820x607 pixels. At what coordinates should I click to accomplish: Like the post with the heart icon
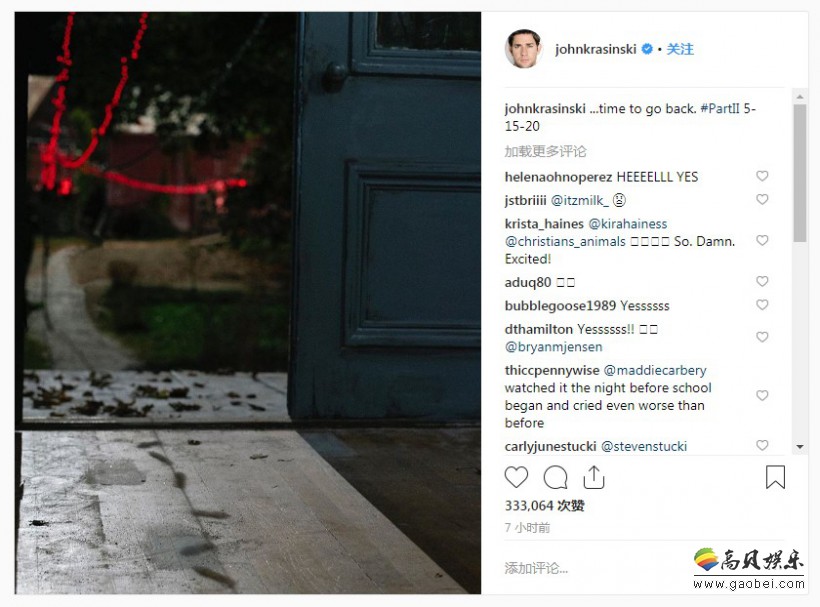click(516, 477)
